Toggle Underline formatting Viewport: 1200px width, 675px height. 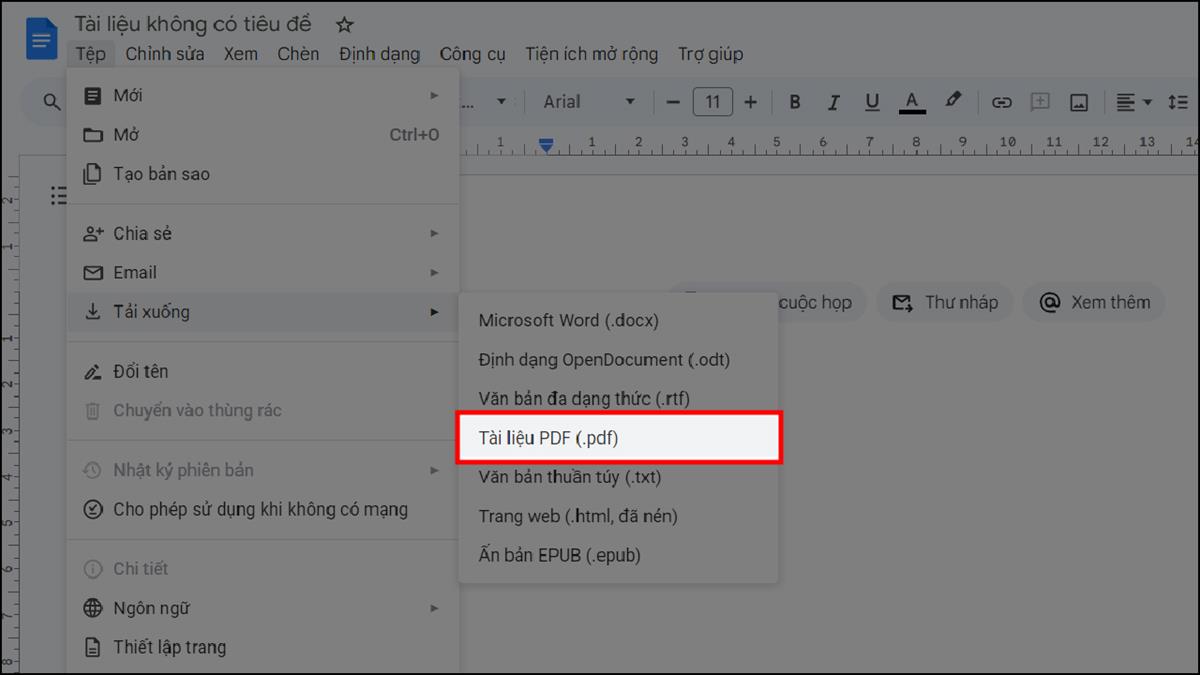(x=871, y=101)
